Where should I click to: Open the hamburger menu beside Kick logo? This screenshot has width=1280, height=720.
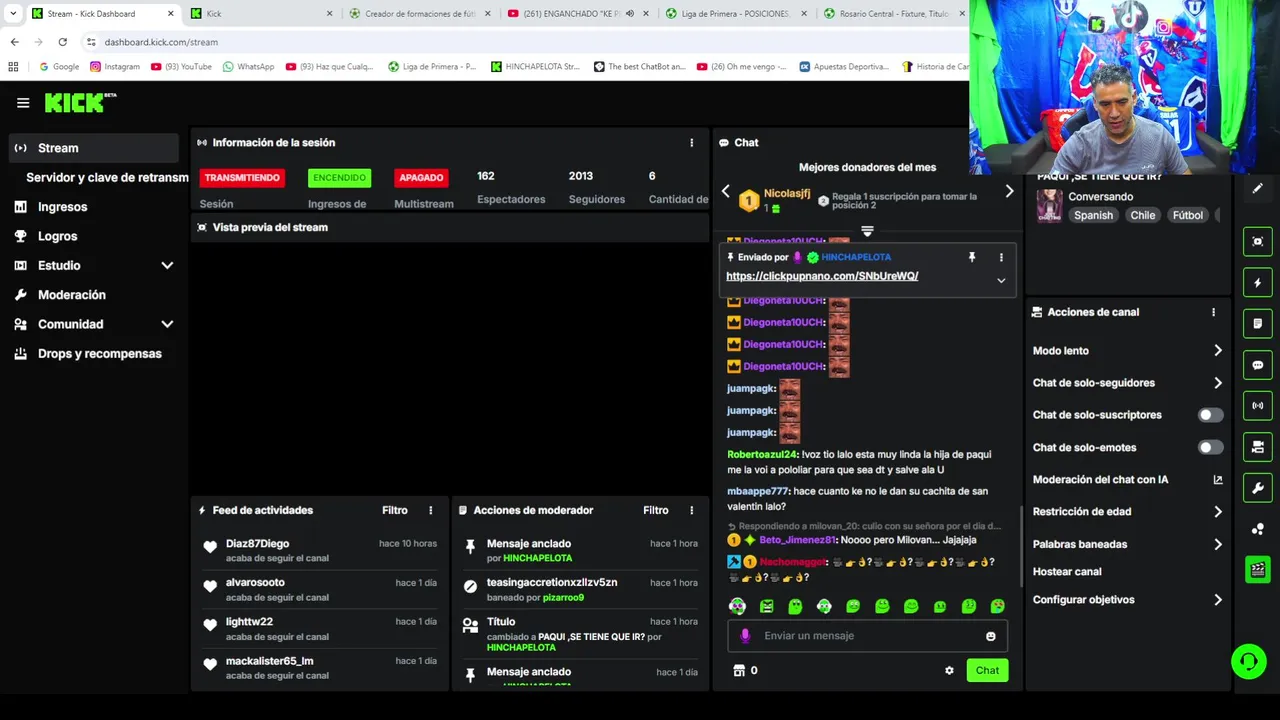23,103
